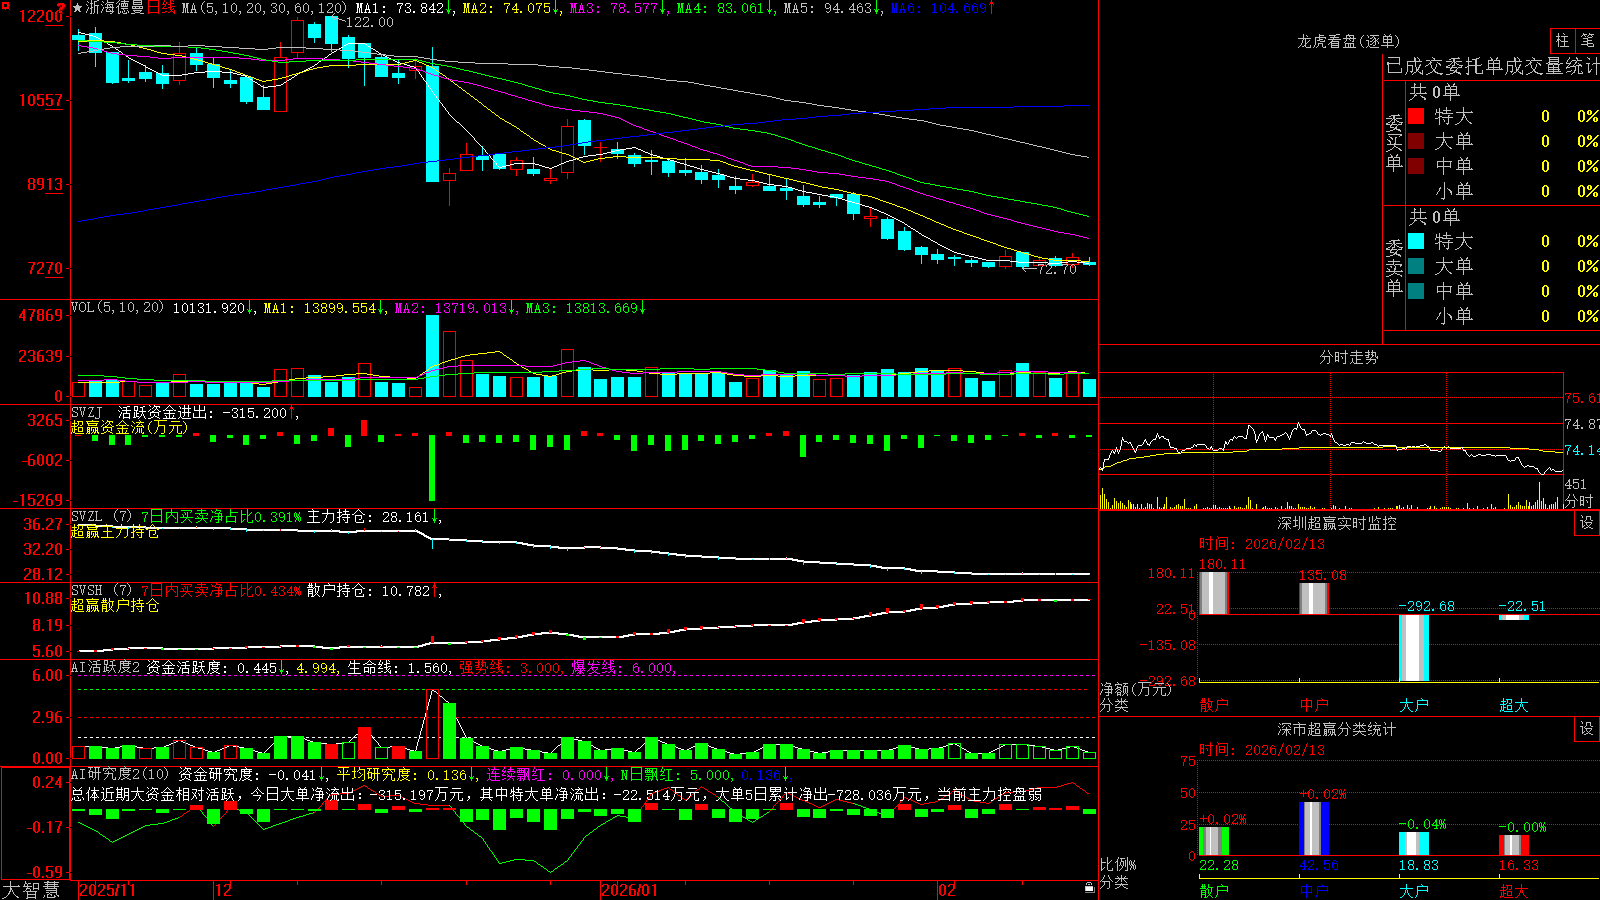Click the MA(5,10,20,30,60,120) indicator label
Viewport: 1600px width, 900px height.
(x=264, y=8)
